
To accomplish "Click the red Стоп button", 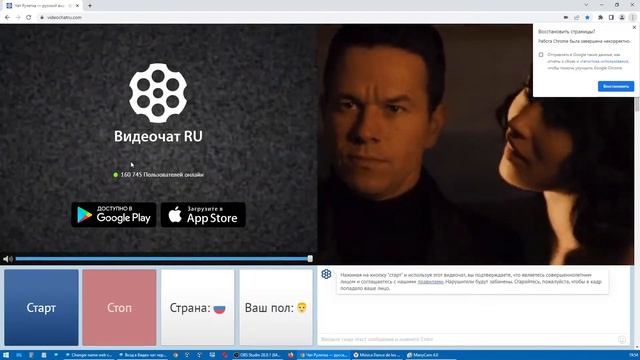I will 119,307.
